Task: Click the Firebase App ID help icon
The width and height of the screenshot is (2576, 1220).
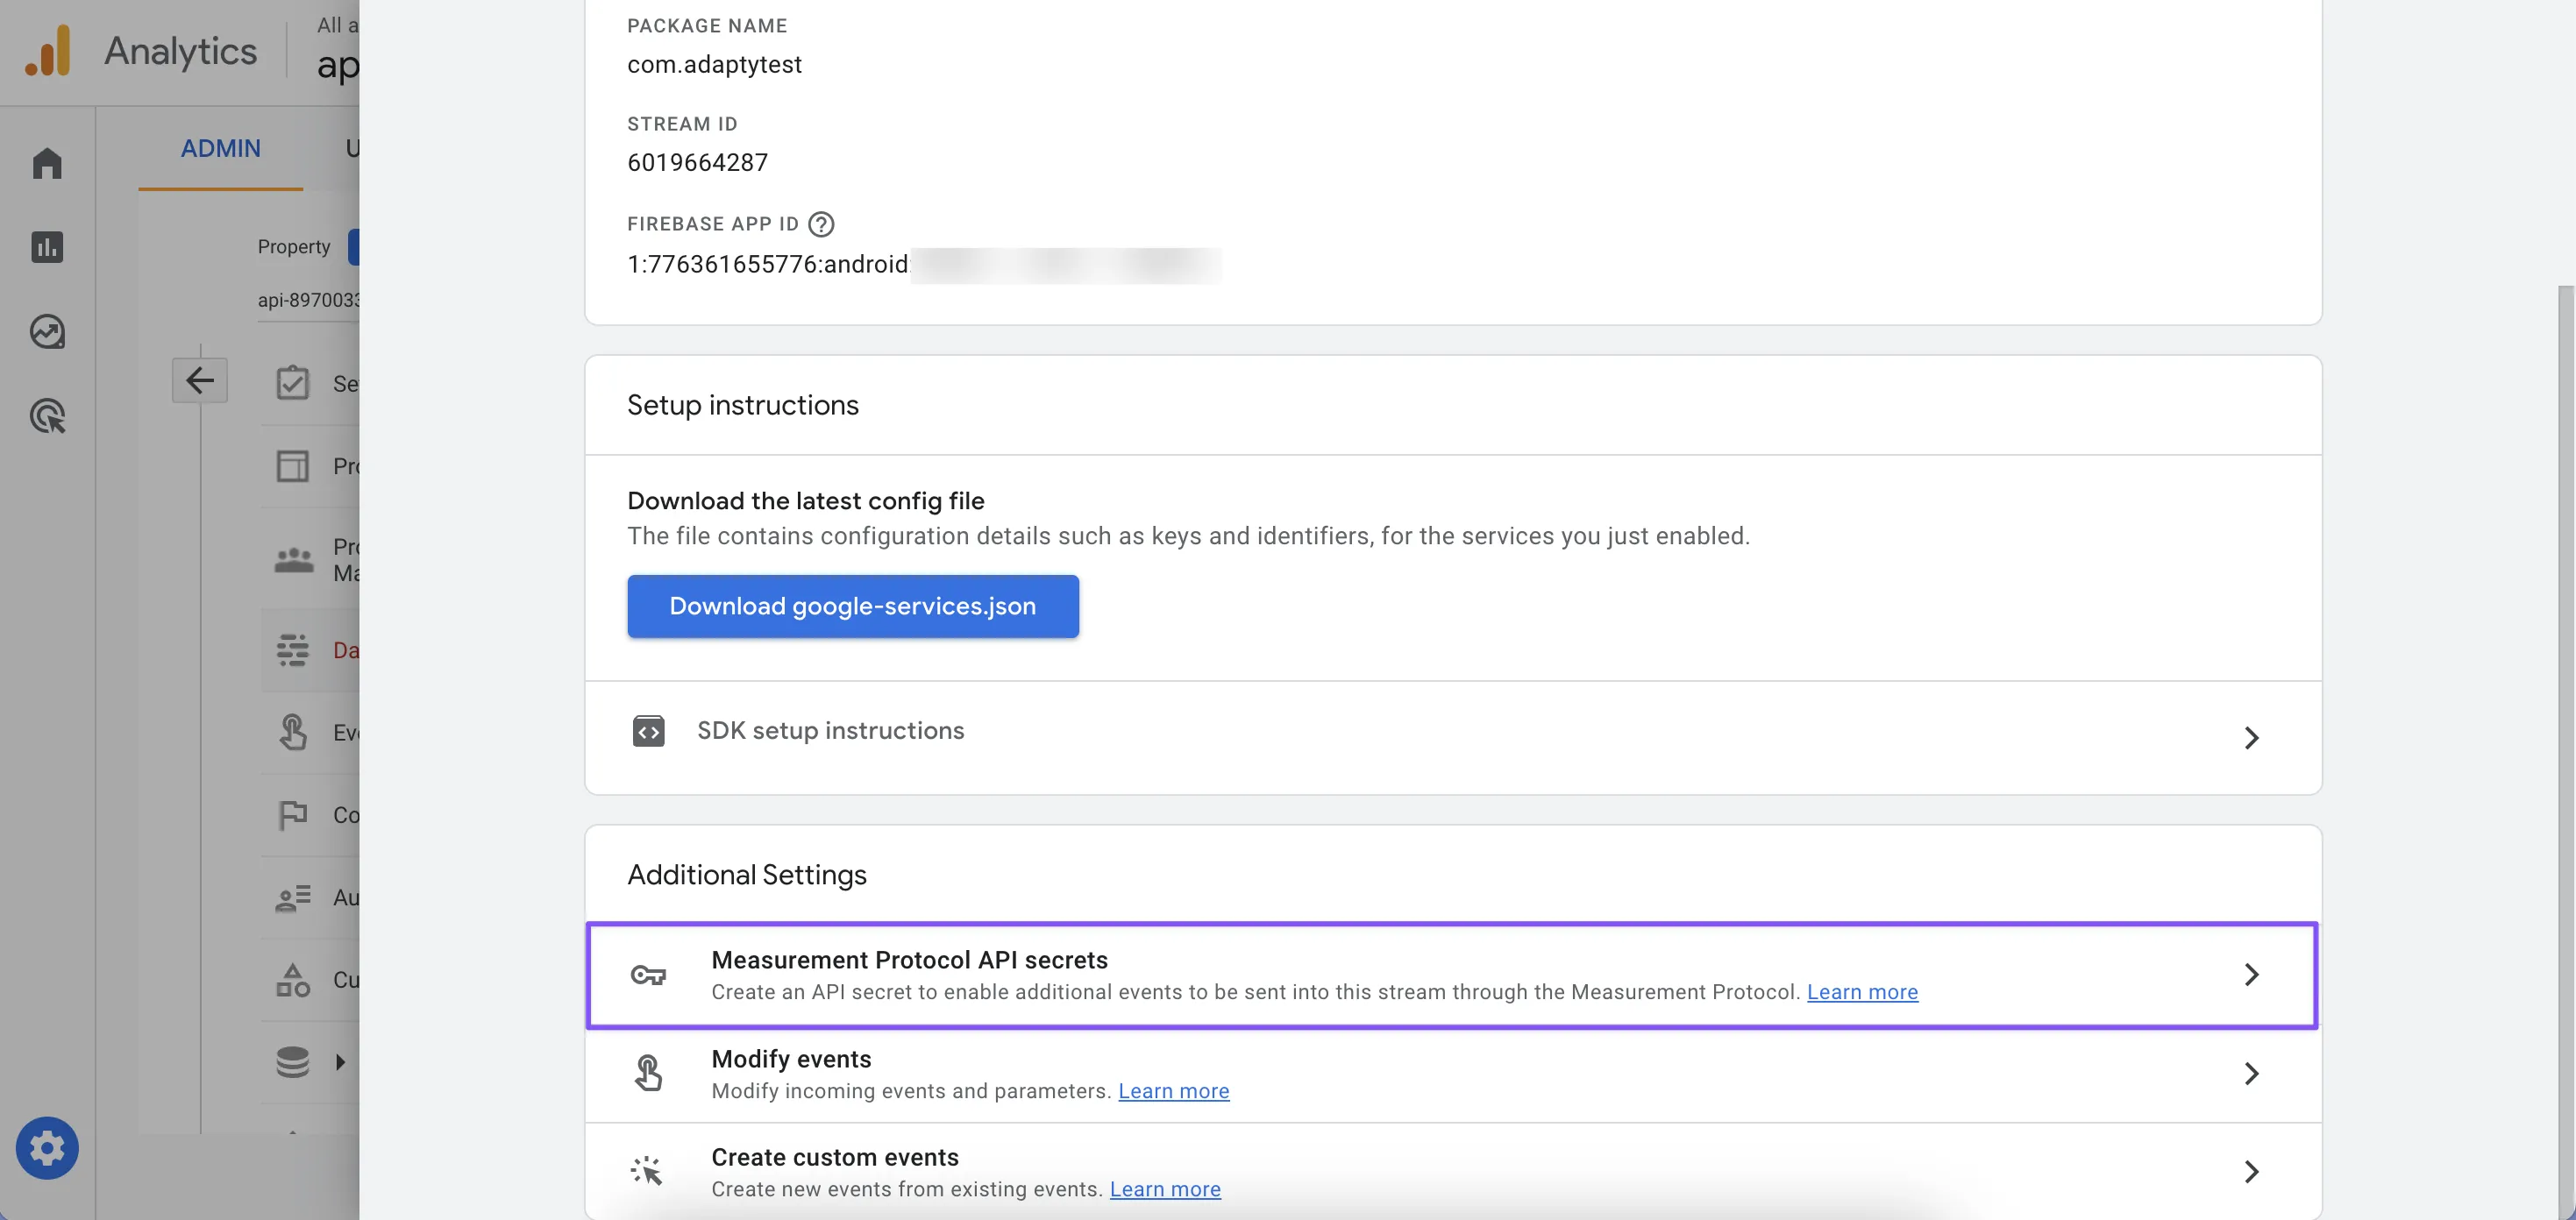Action: click(821, 224)
